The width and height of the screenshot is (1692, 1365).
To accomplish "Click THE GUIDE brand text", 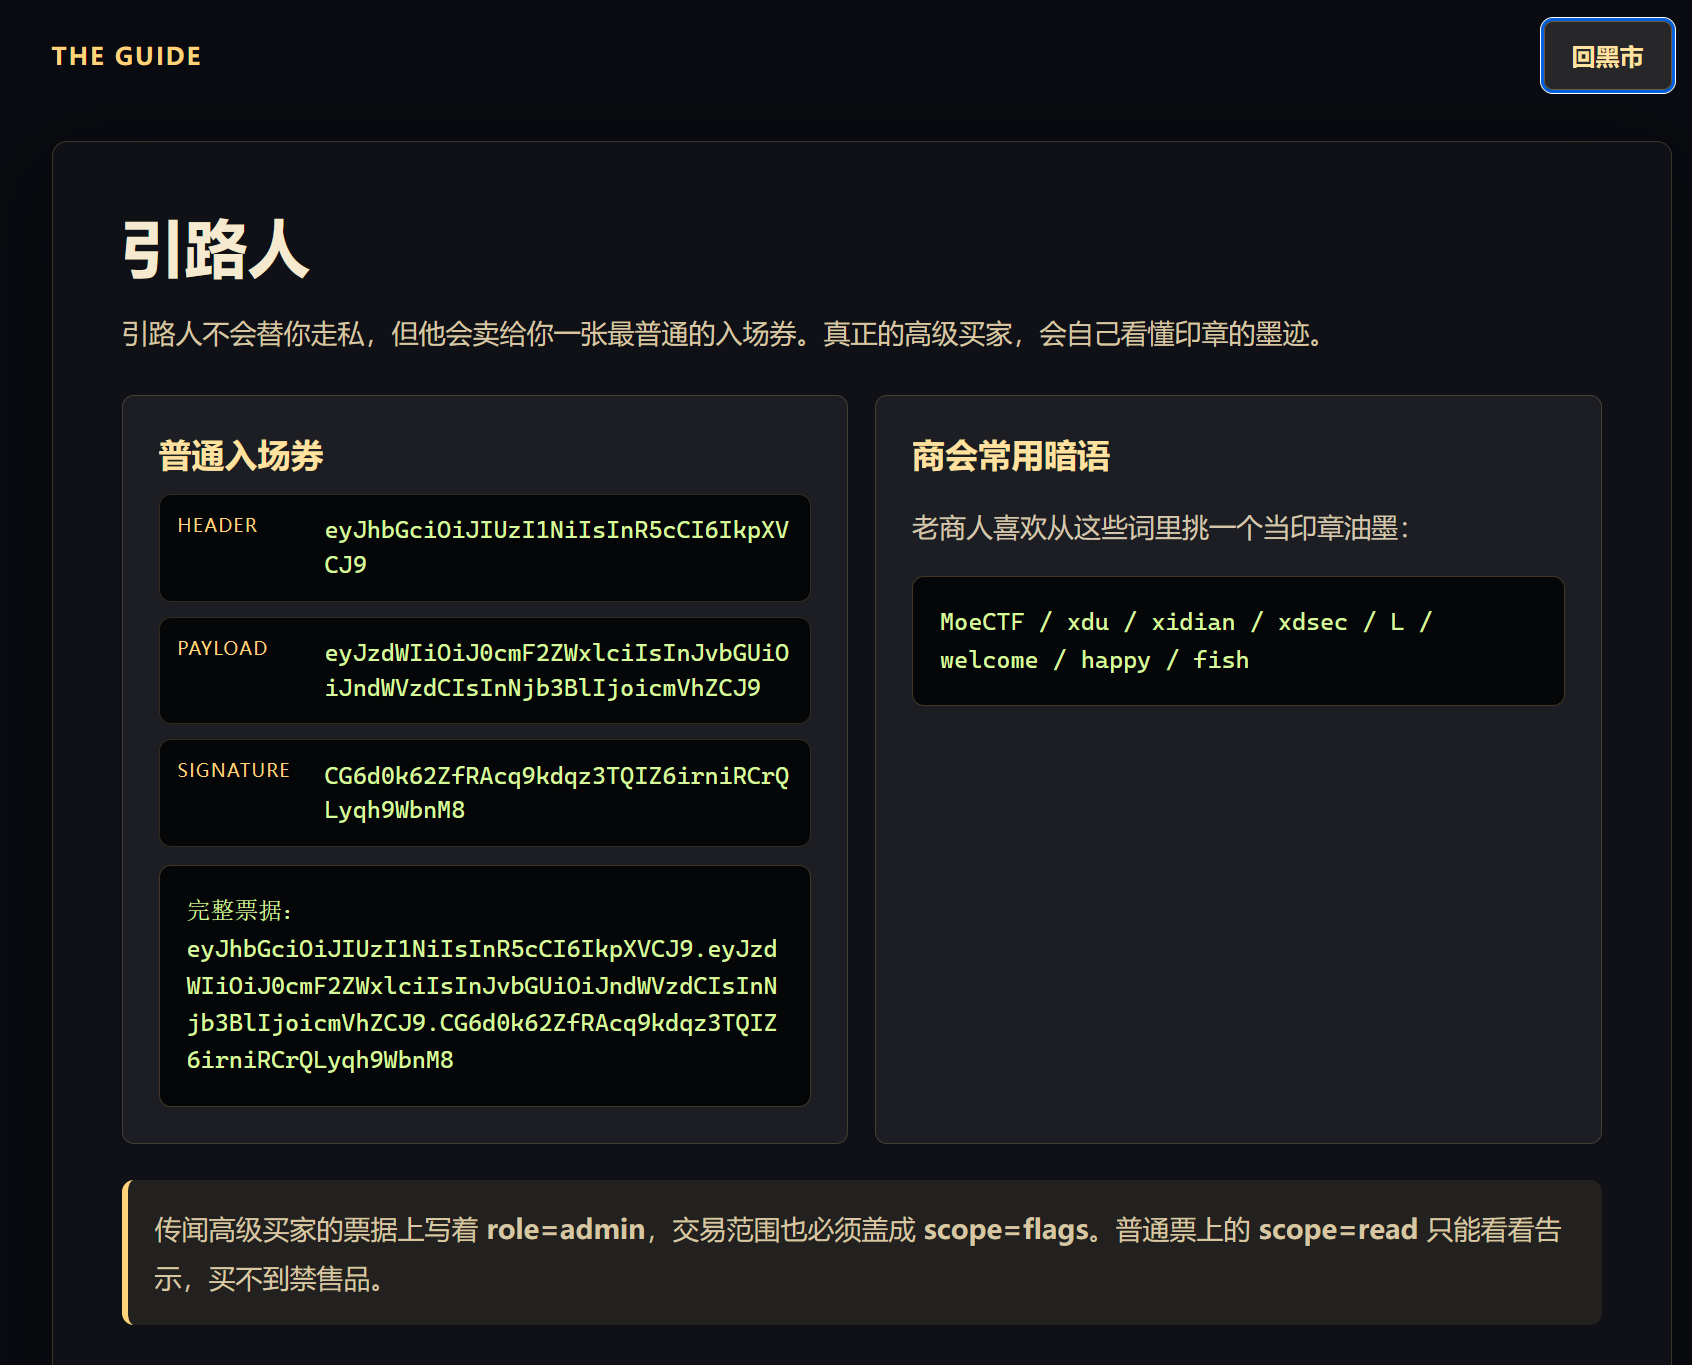I will tap(126, 56).
